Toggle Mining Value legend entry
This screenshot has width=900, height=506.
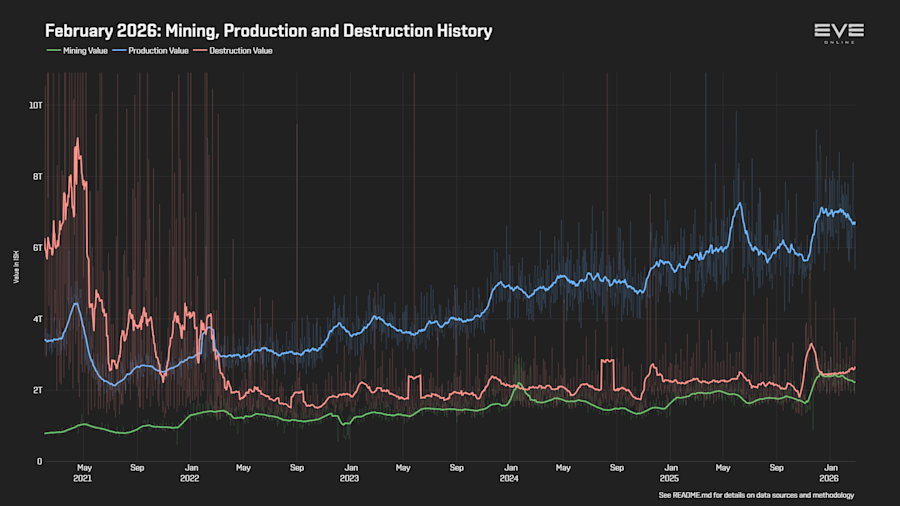pos(77,50)
